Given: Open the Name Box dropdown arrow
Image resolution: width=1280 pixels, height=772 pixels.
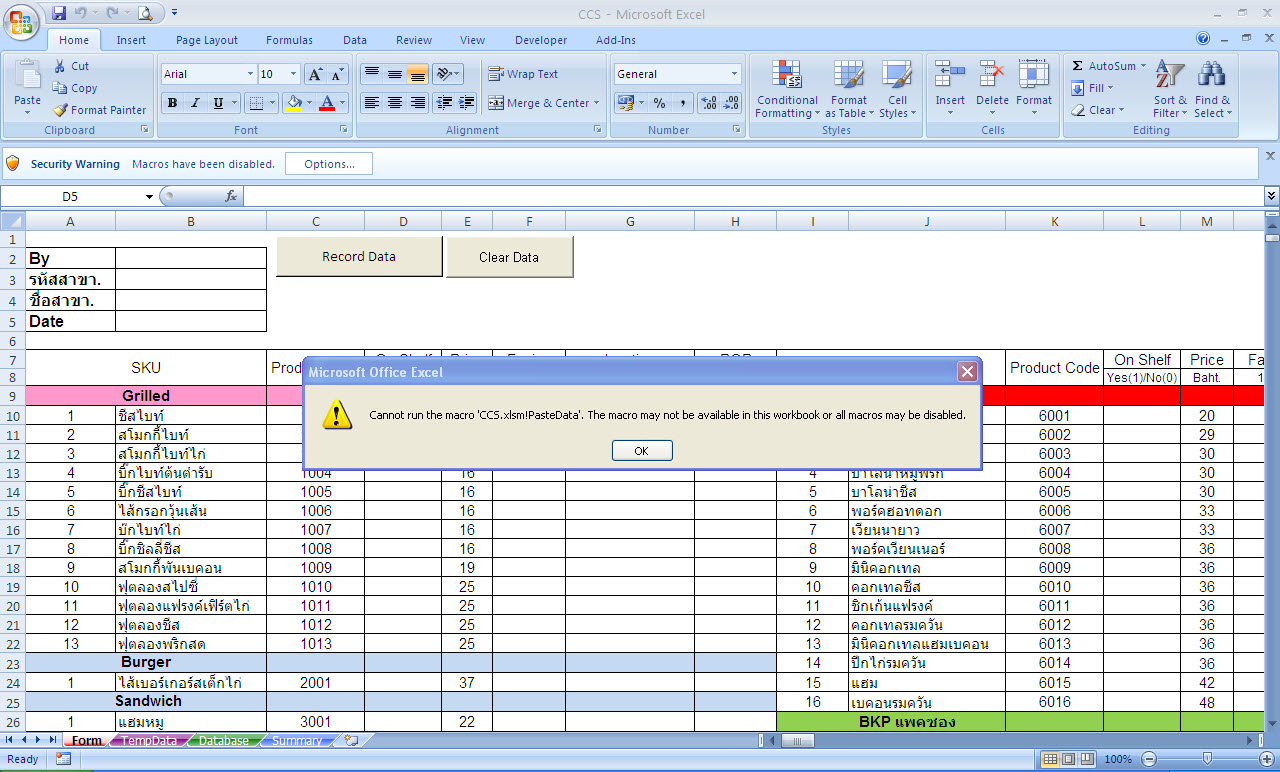Looking at the screenshot, I should click(149, 197).
